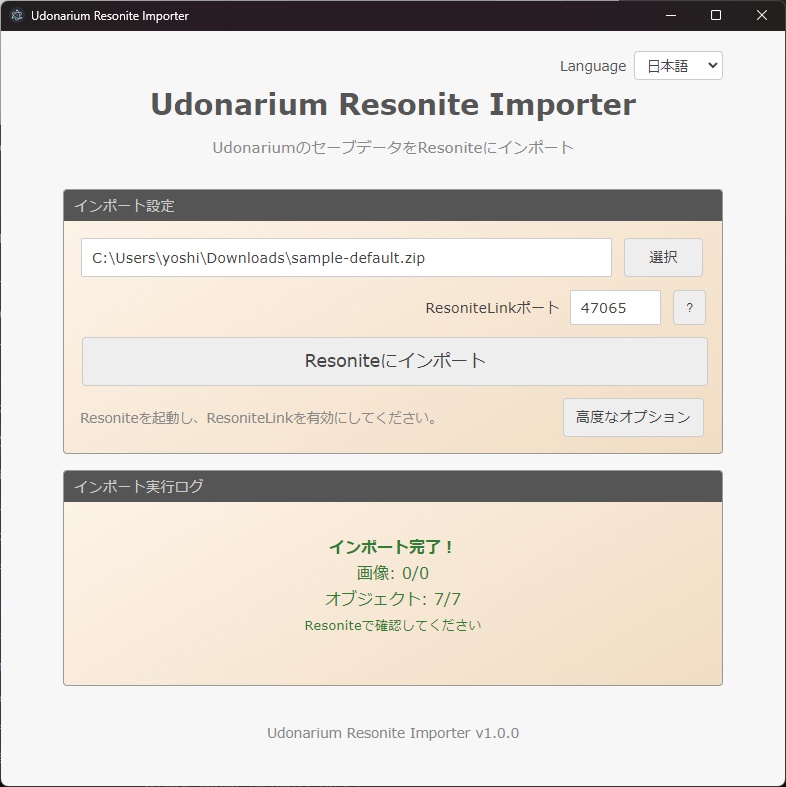Click the subtitle UdonariumのセーブデータをResoniteにインポート
This screenshot has height=787, width=786.
point(393,148)
